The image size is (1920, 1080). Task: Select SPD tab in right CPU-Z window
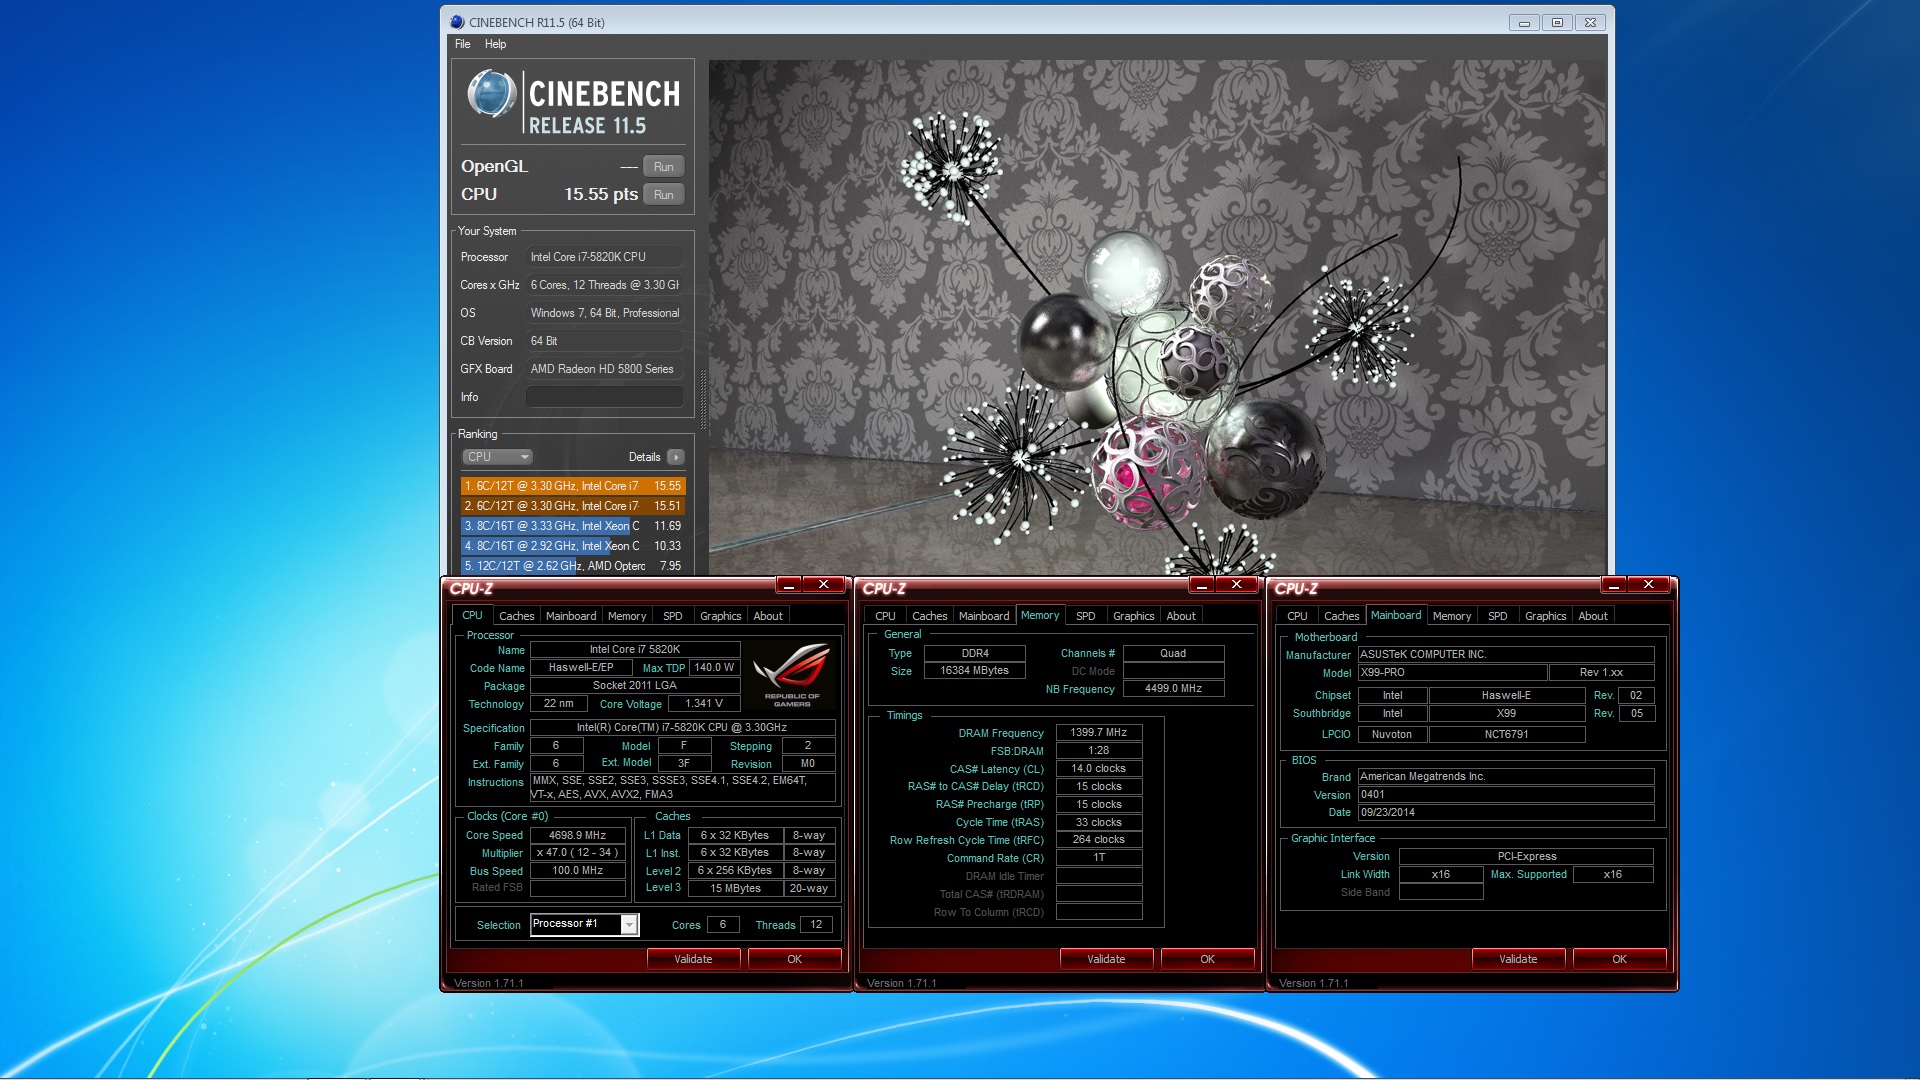pos(1497,616)
